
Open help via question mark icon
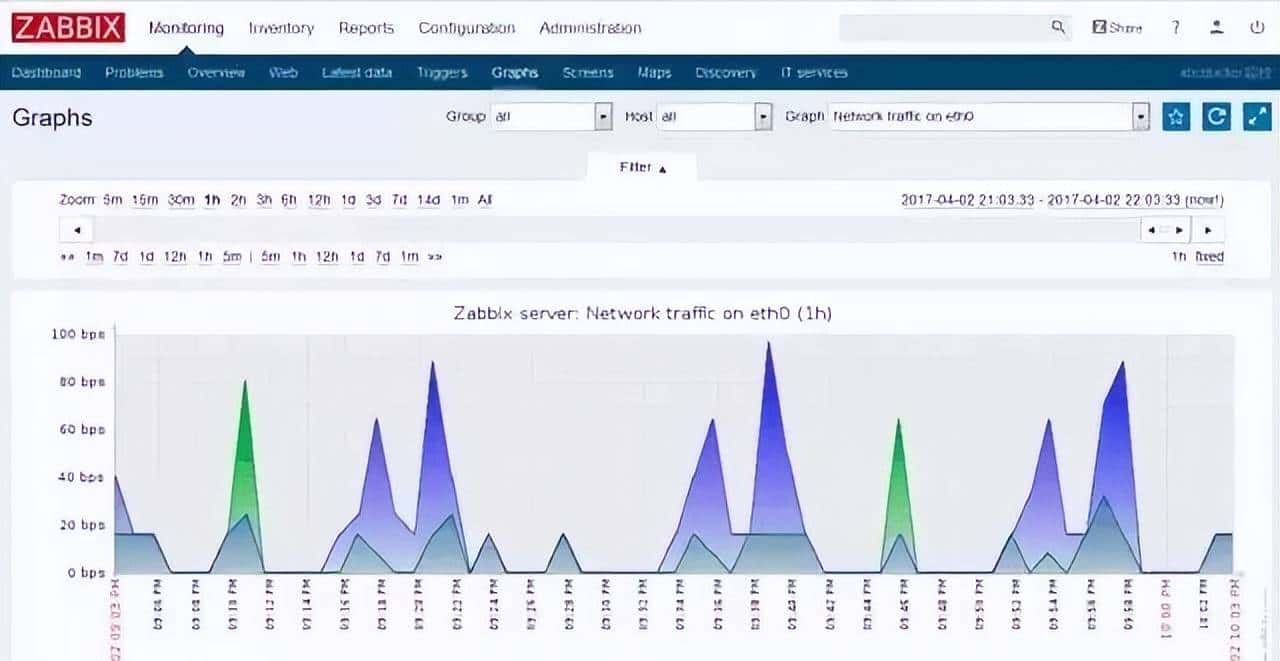coord(1176,28)
